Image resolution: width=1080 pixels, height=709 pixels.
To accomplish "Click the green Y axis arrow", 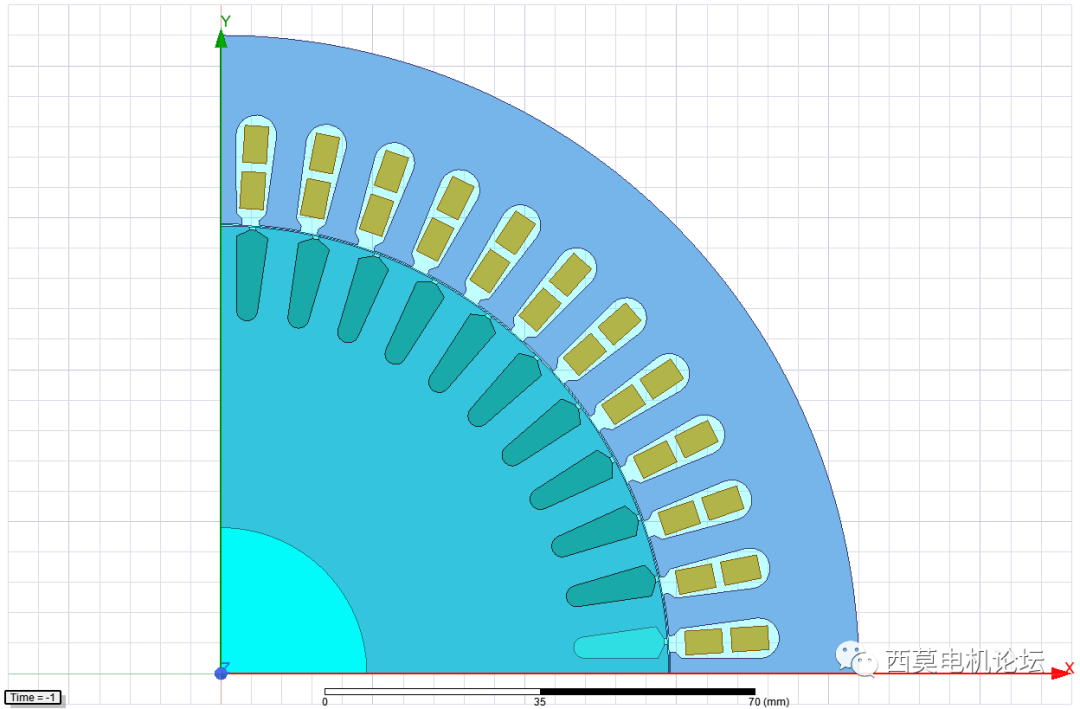I will tap(222, 40).
